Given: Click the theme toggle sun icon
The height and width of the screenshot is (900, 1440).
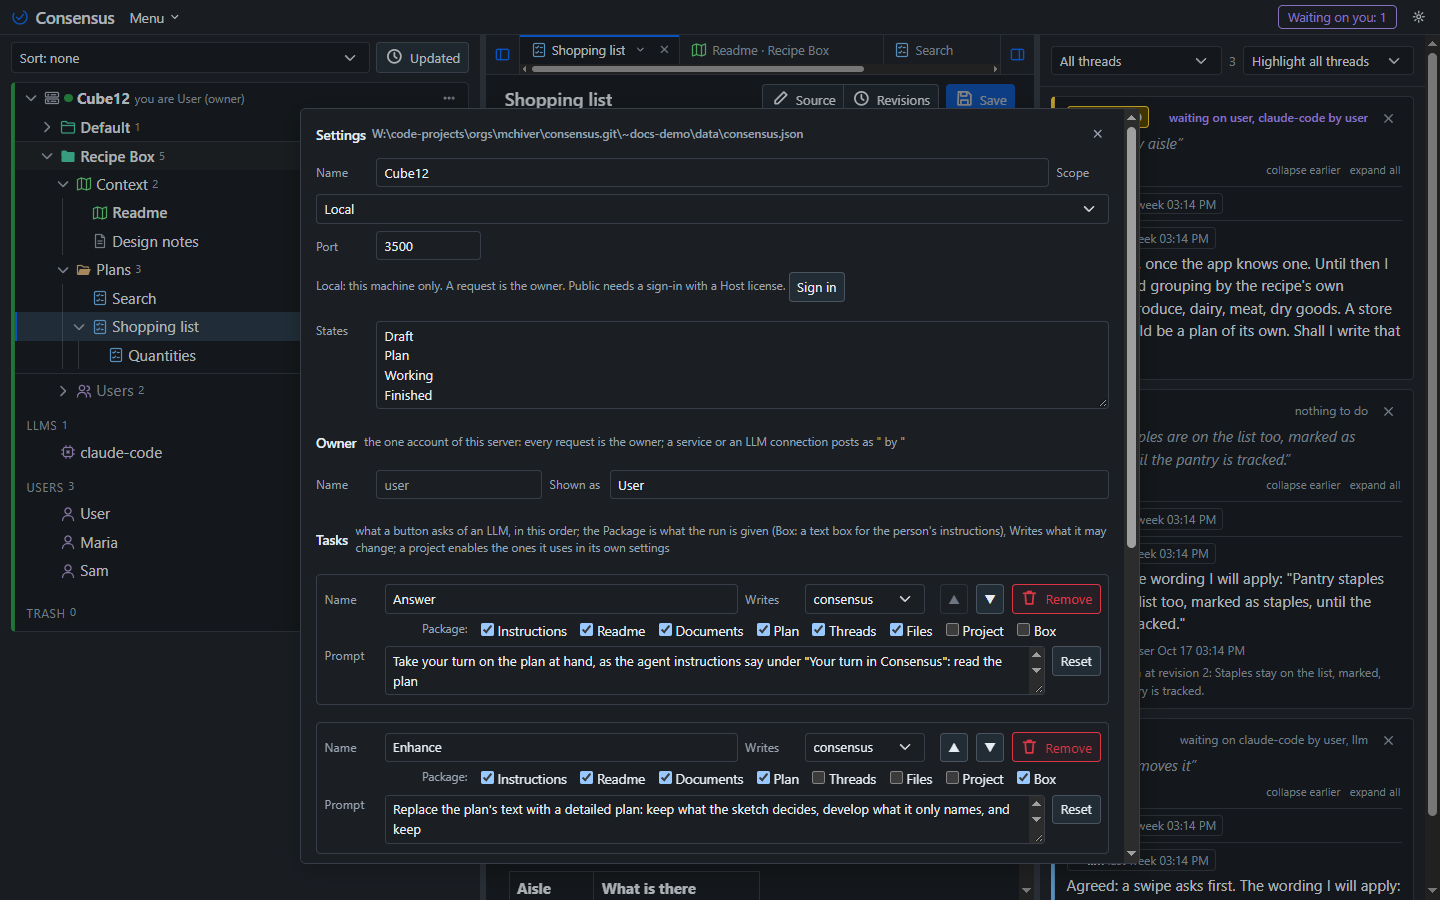Looking at the screenshot, I should click(1418, 17).
